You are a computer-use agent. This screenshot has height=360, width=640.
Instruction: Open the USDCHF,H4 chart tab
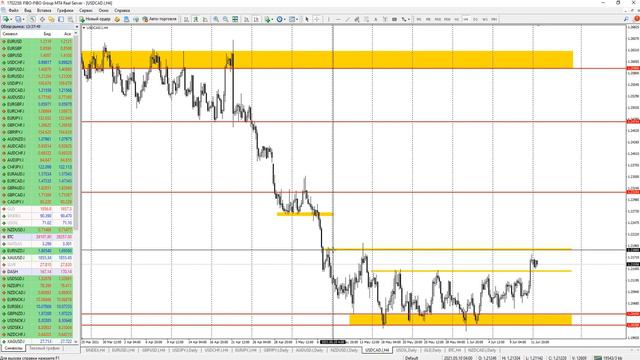(217, 350)
